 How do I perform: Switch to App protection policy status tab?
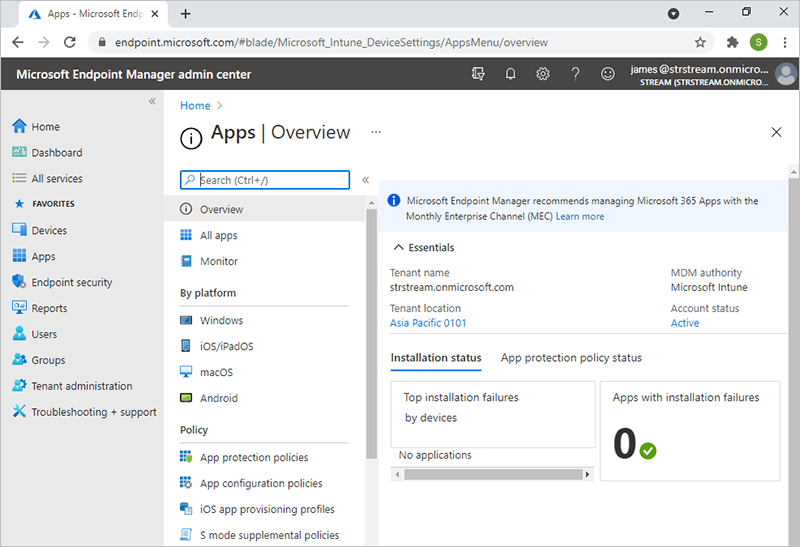click(x=571, y=358)
